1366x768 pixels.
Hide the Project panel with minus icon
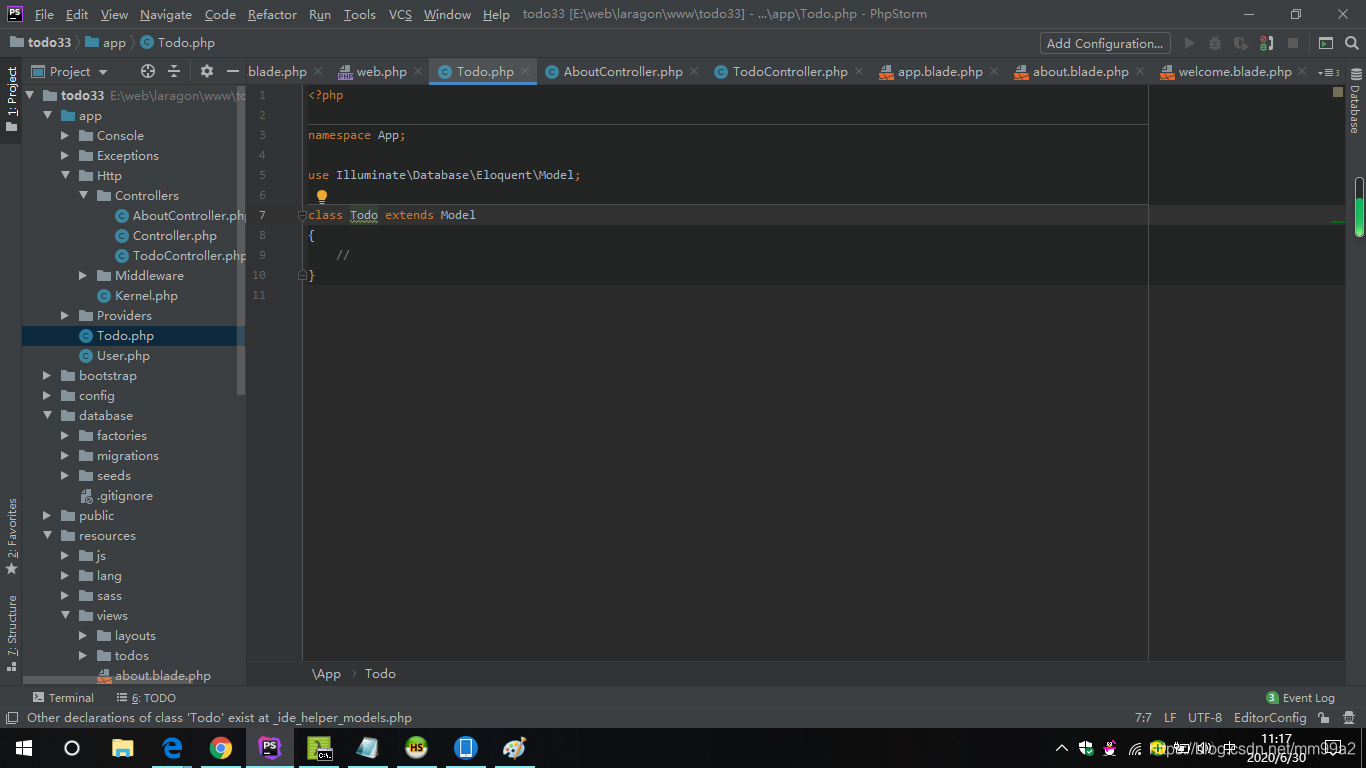pos(233,71)
